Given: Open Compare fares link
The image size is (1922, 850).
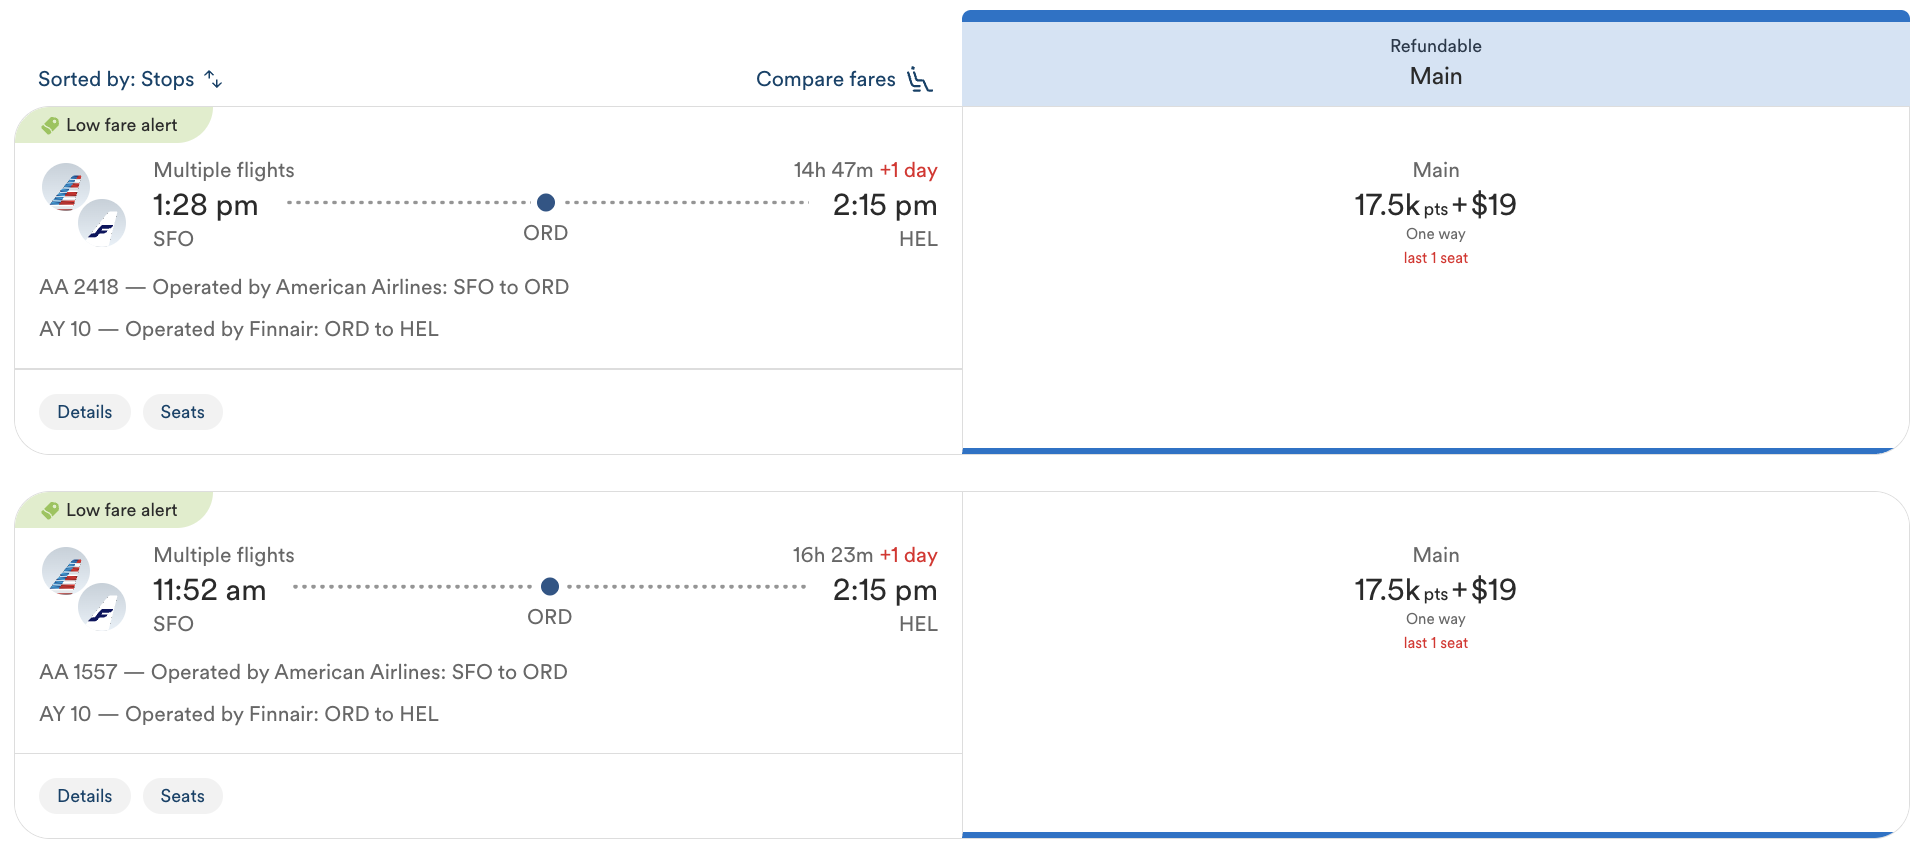Looking at the screenshot, I should pos(825,79).
